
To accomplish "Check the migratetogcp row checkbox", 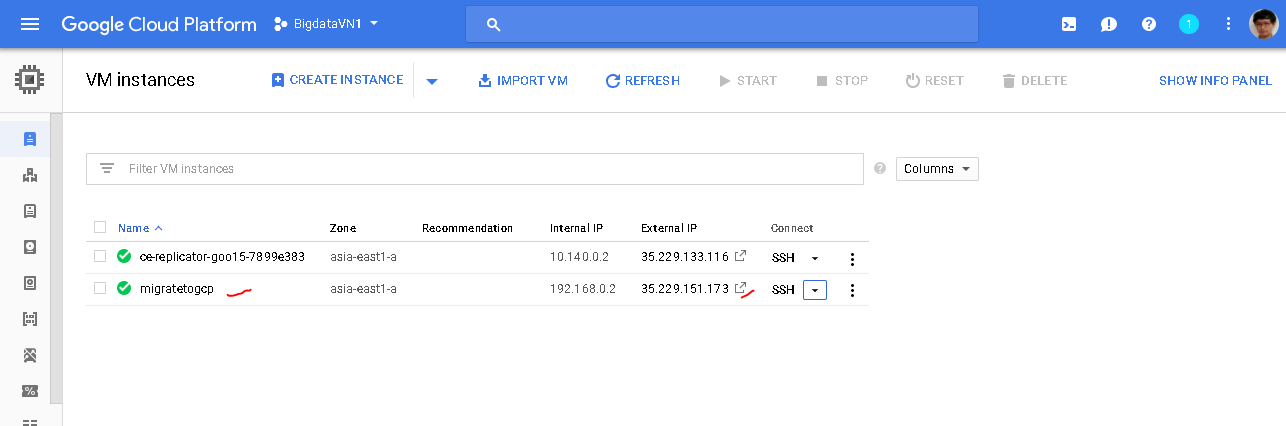I will 100,289.
